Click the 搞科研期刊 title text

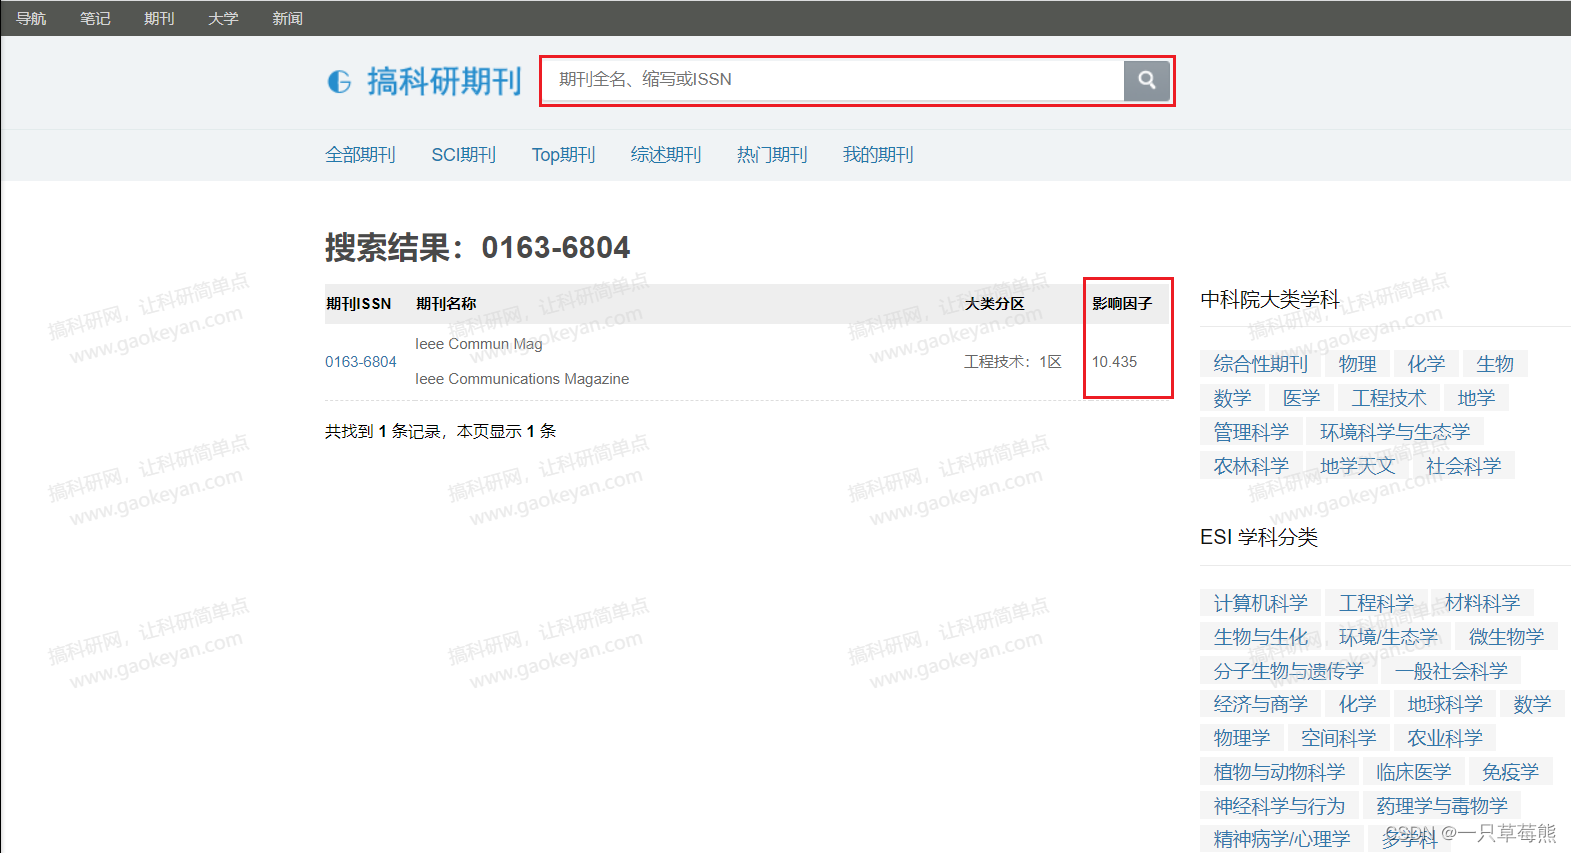(444, 81)
